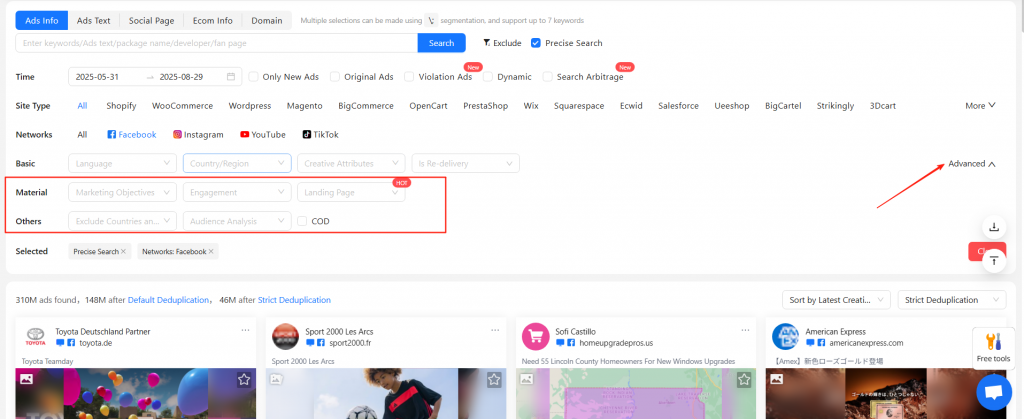This screenshot has width=1024, height=419.
Task: Remove the Precise Search selected tag
Action: [x=123, y=251]
